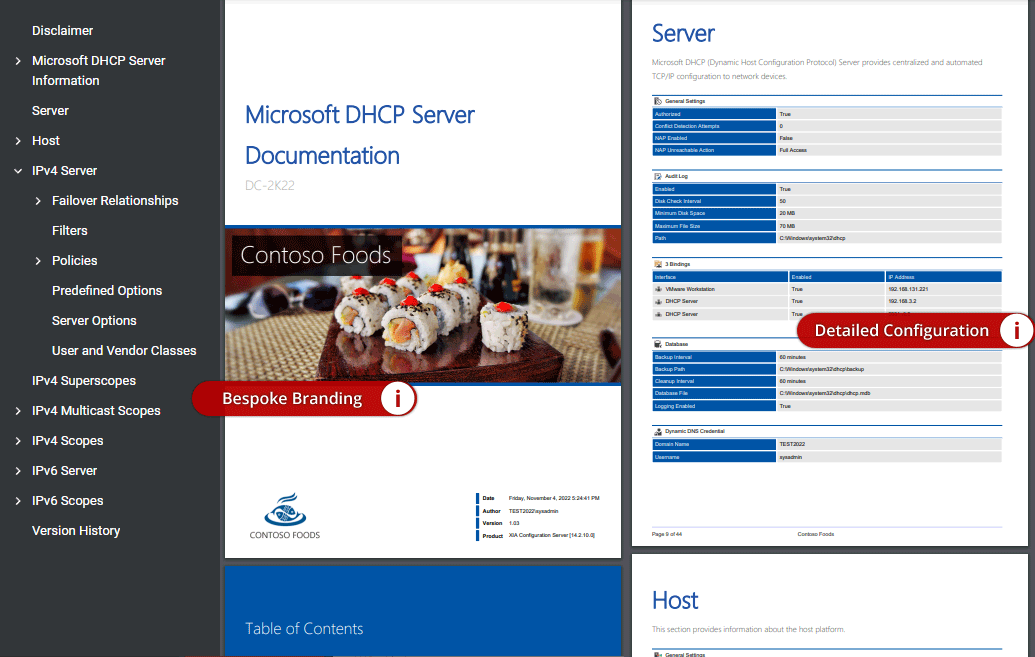Click the Logging Enabled row
Screen dimensions: 1035x657
tap(827, 406)
